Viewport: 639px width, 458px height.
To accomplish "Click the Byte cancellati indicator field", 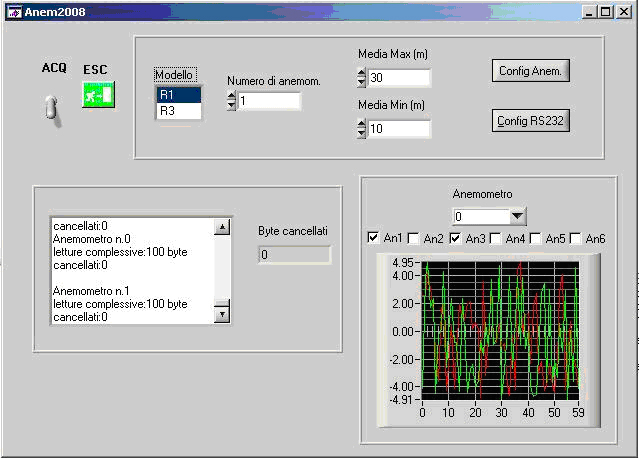I will pyautogui.click(x=295, y=255).
